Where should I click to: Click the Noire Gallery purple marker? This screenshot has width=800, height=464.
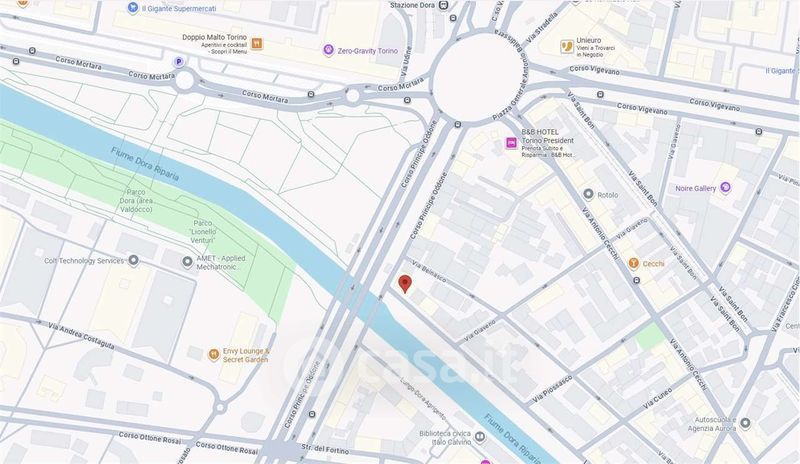[725, 188]
